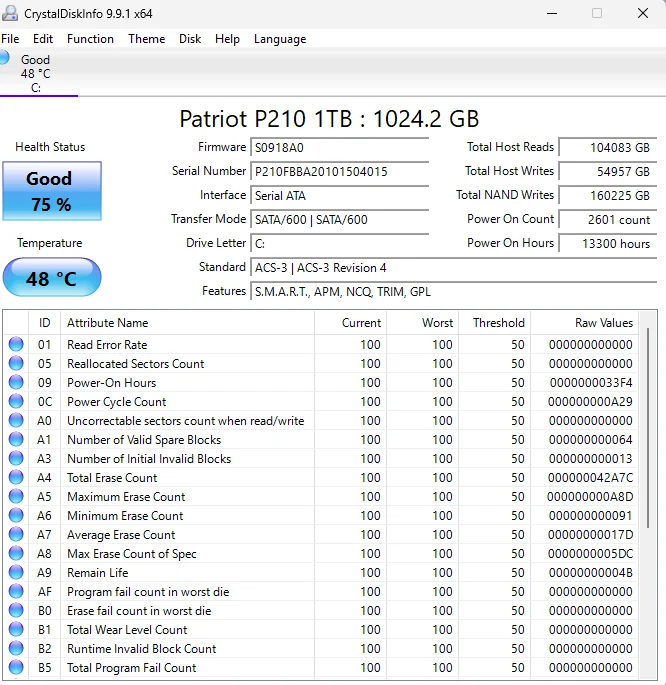Click the Transfer Mode field

(340, 220)
